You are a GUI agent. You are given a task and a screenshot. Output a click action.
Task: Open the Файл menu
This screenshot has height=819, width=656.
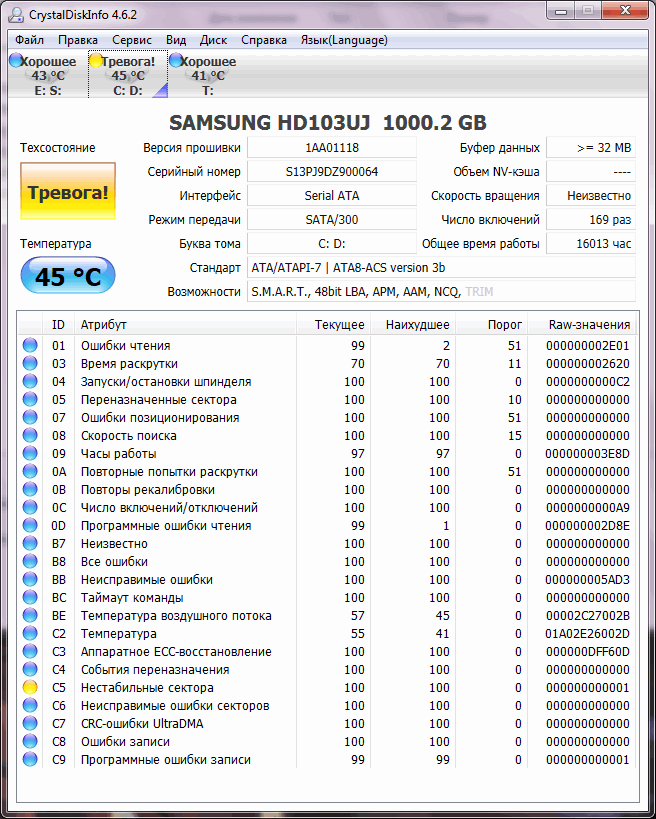pos(29,40)
